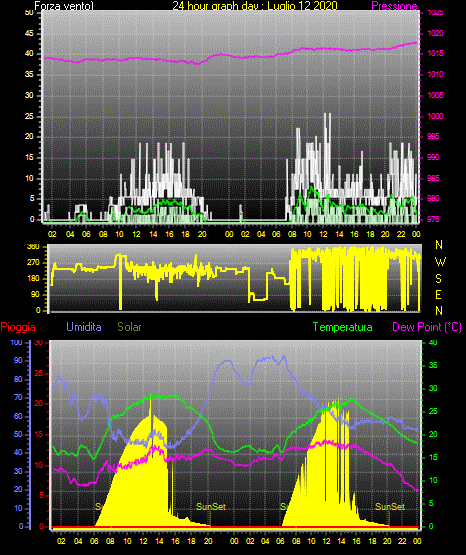Click the 1020 pressure axis value
This screenshot has height=555, width=466.
[x=435, y=33]
